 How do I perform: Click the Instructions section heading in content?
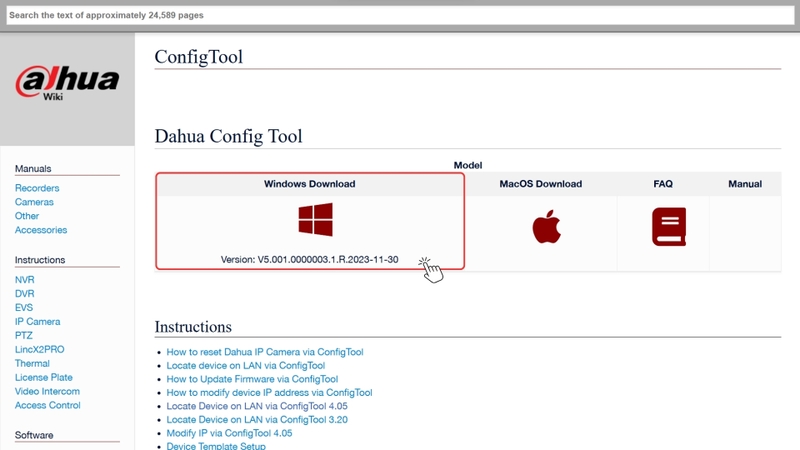[193, 327]
